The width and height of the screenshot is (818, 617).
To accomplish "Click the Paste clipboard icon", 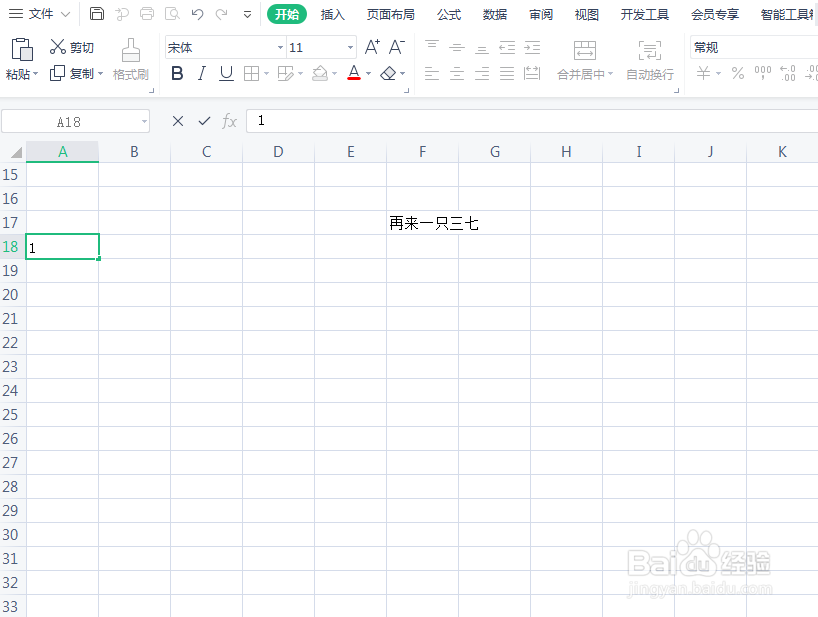I will (22, 50).
